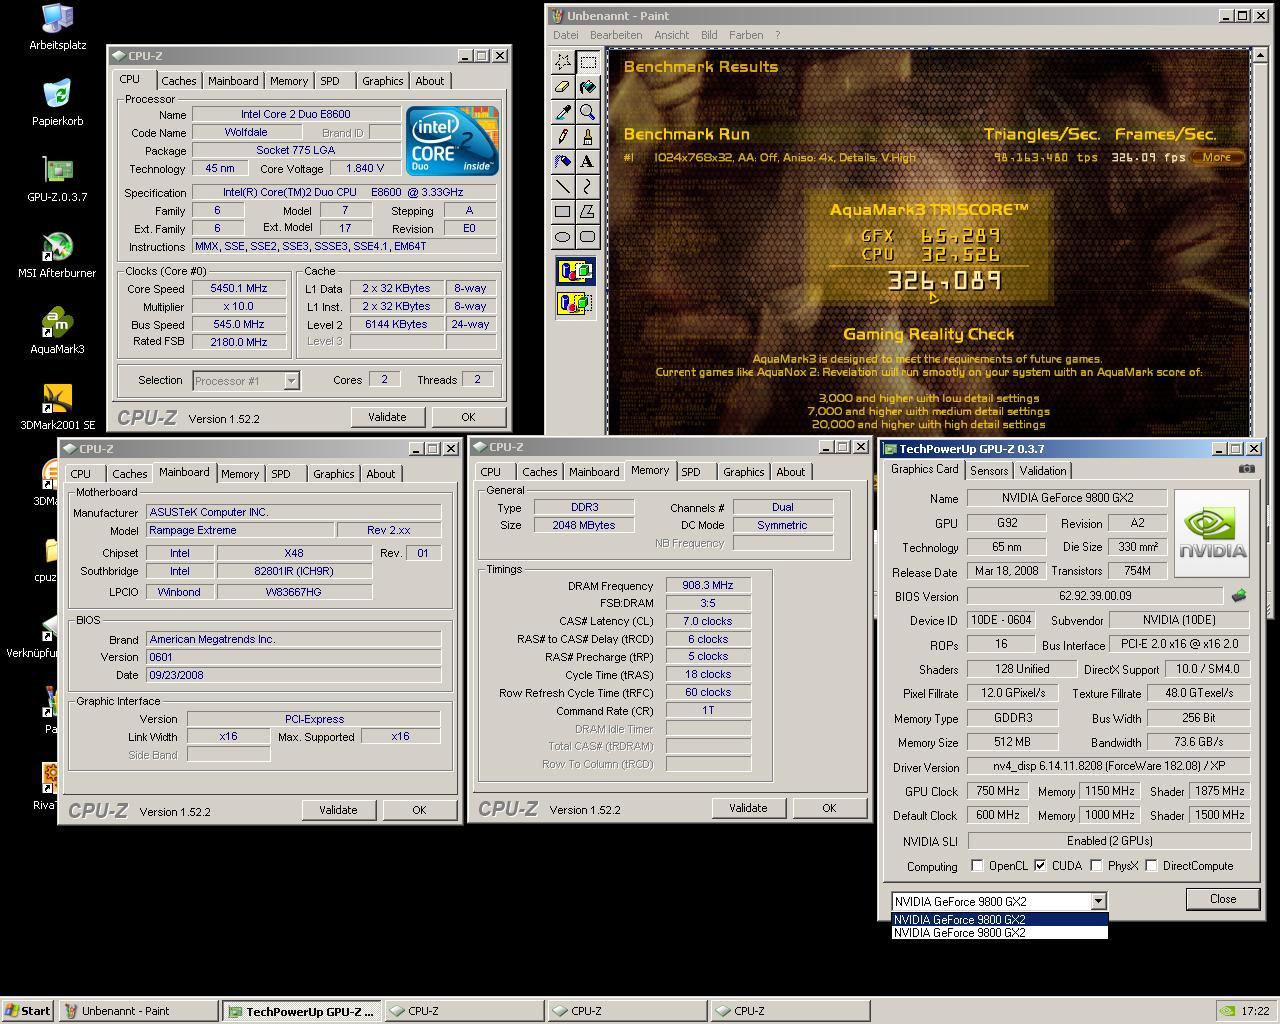Select the 3DMark2001 SE desktop icon
1280x1024 pixels.
coord(57,407)
